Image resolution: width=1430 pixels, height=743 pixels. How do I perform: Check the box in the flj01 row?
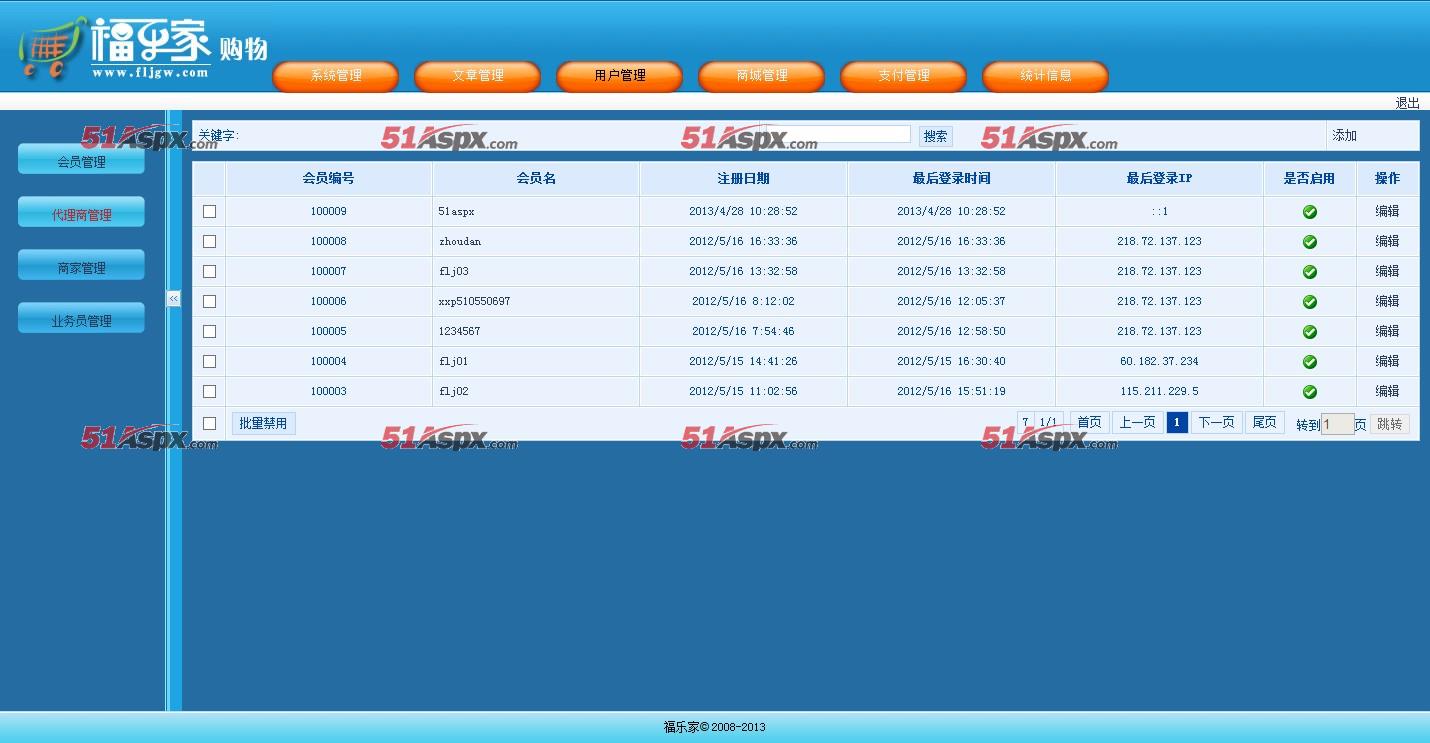click(x=209, y=361)
